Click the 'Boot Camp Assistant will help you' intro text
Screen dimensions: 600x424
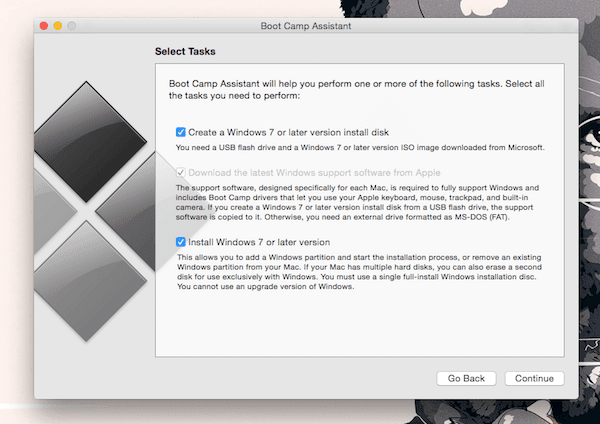[357, 90]
